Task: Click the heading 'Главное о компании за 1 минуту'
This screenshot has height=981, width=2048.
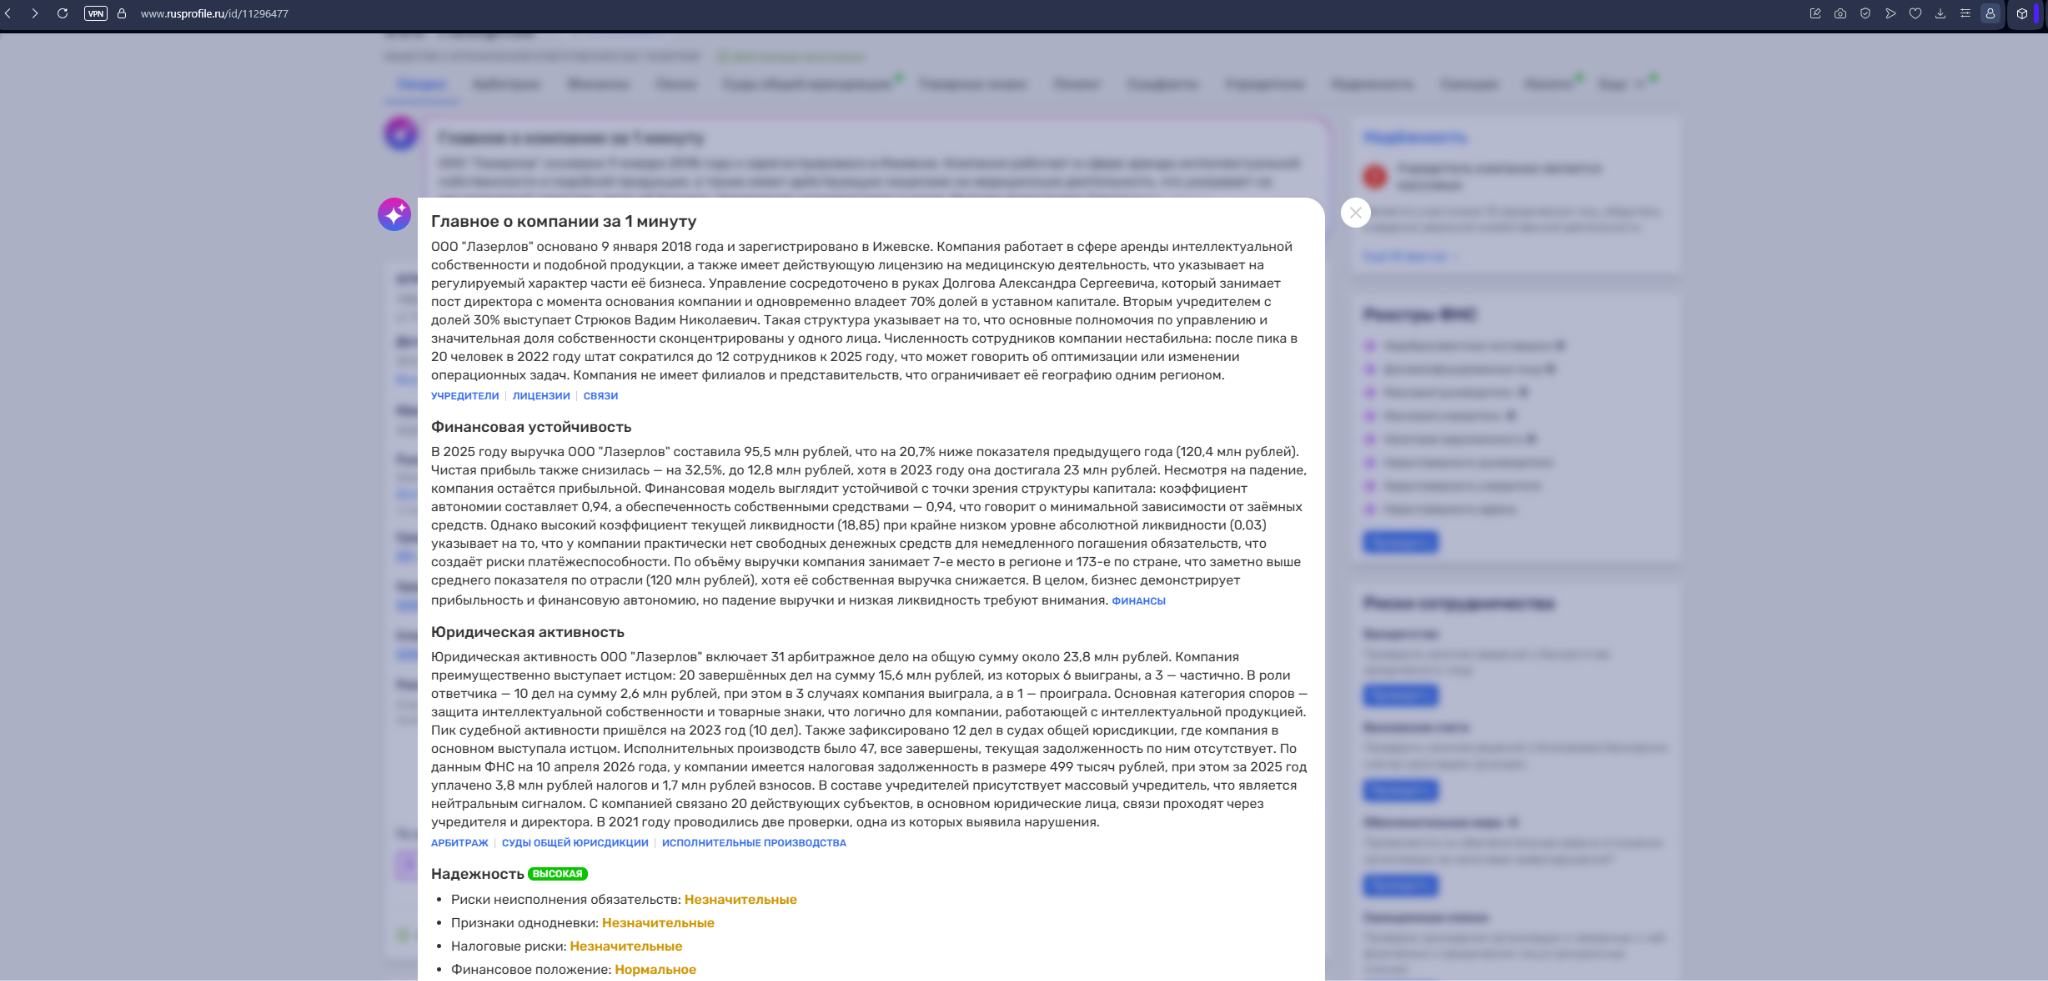Action: [x=564, y=221]
